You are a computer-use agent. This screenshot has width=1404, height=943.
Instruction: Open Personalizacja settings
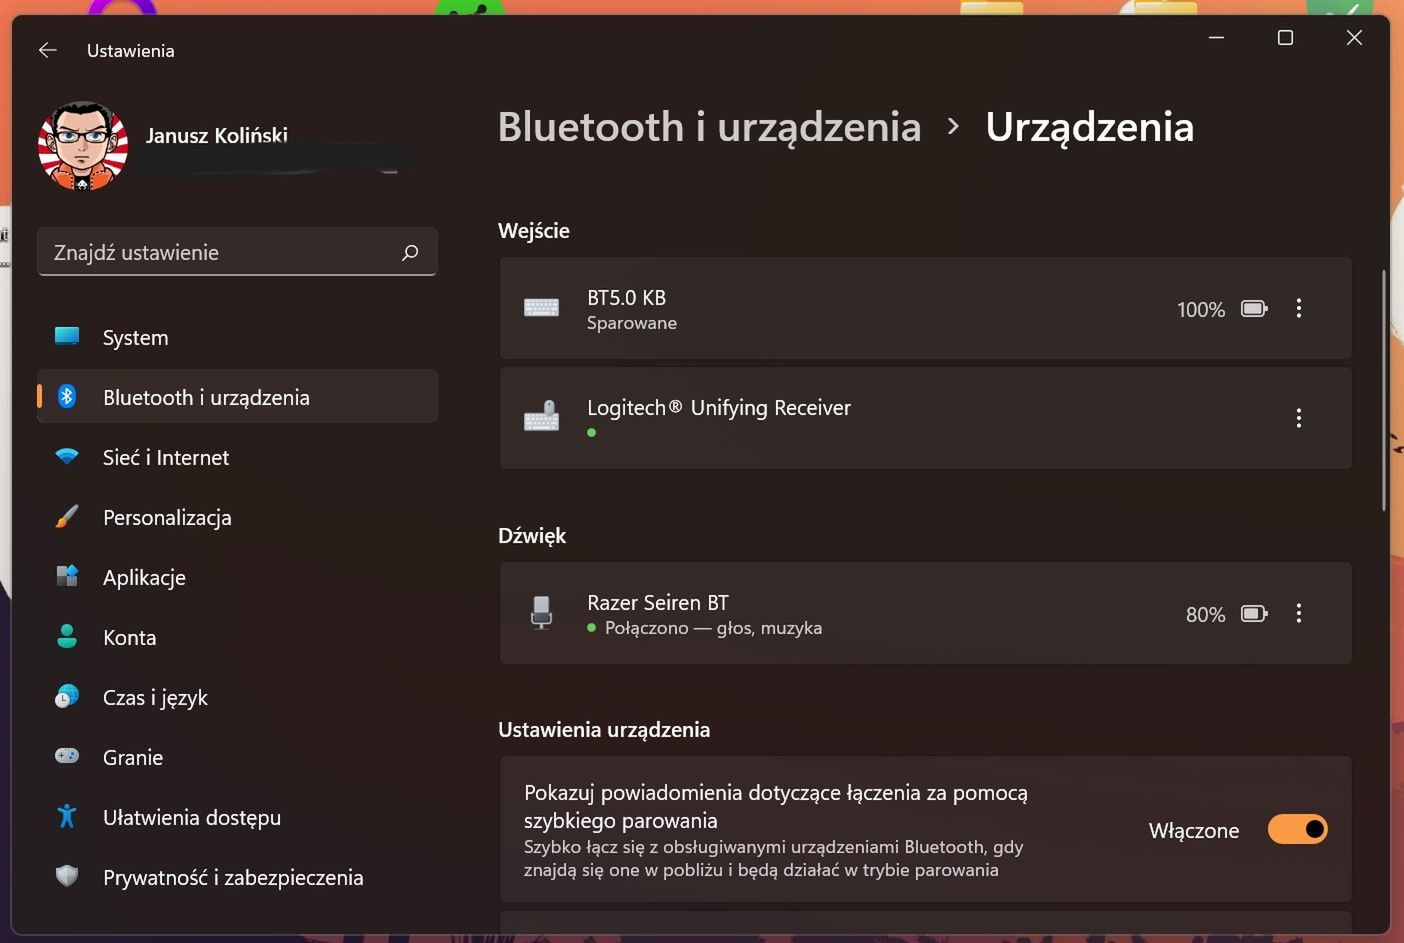point(237,517)
